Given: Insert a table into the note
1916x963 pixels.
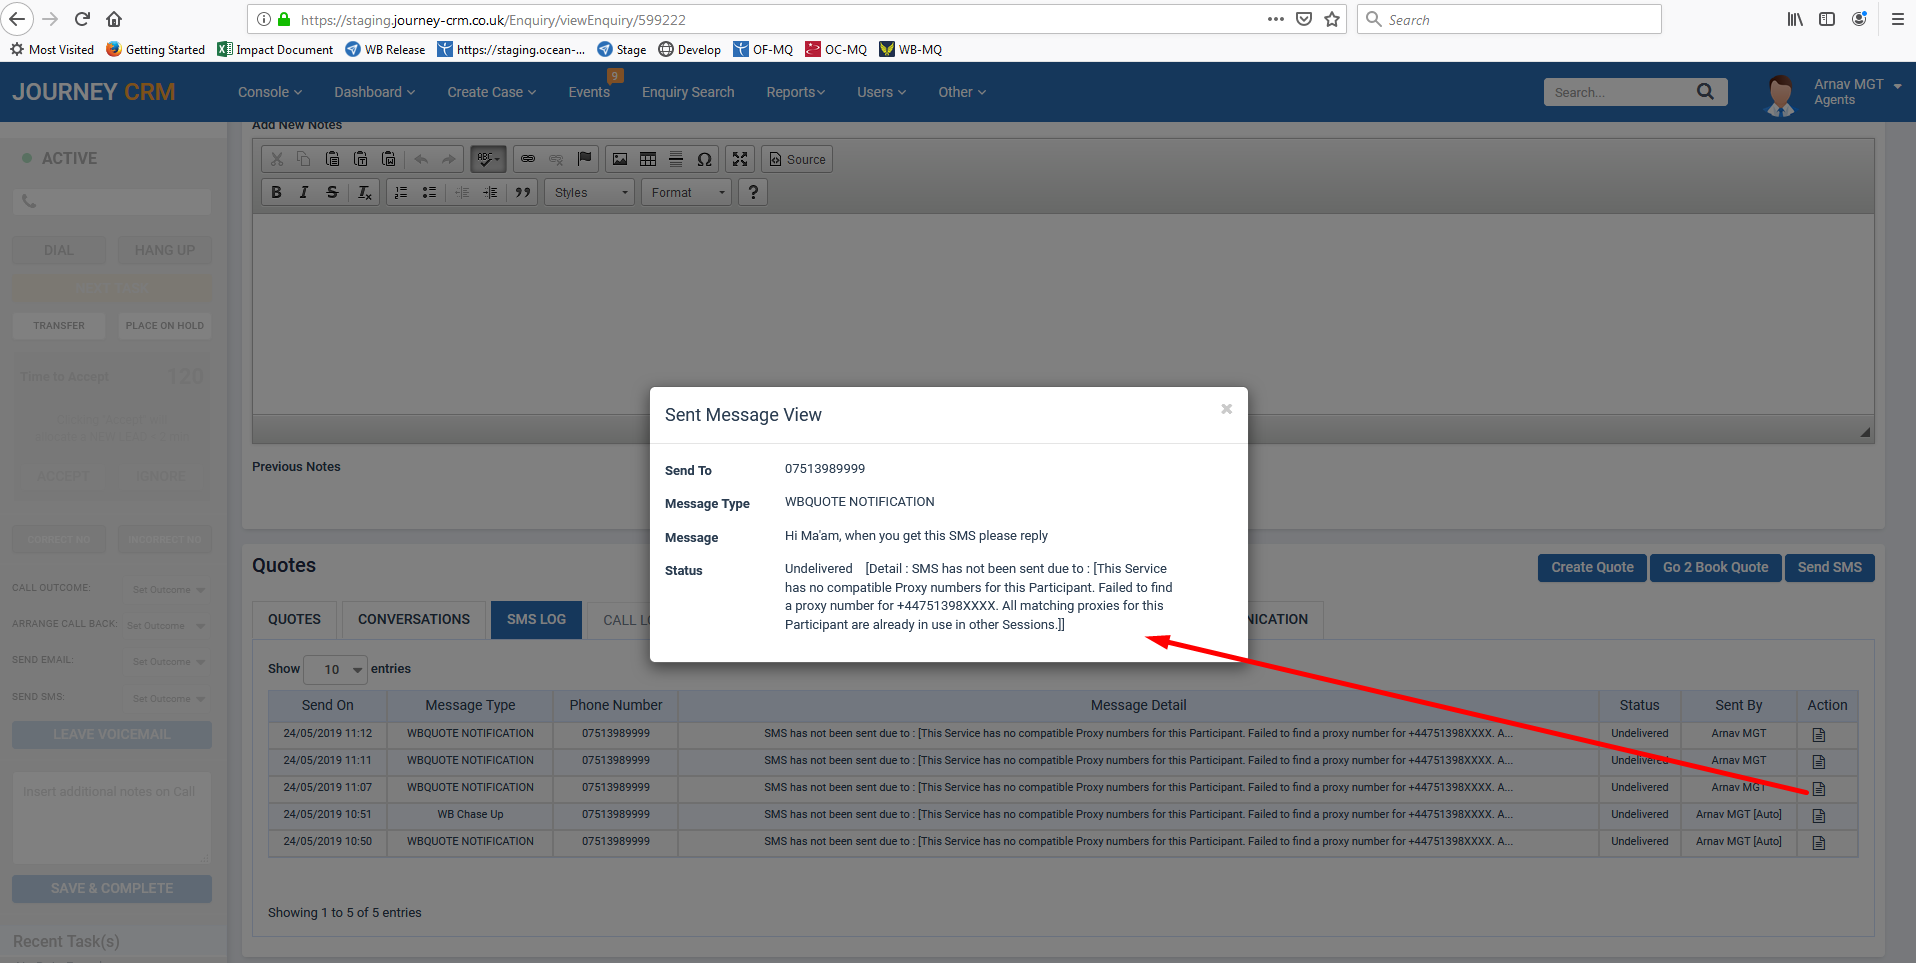Looking at the screenshot, I should 648,159.
